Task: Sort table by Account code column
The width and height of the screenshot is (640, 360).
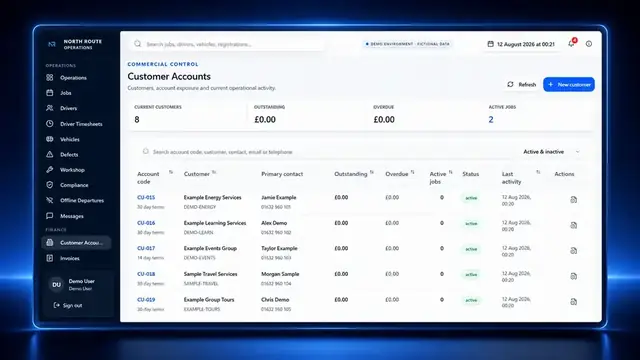Action: coord(171,172)
